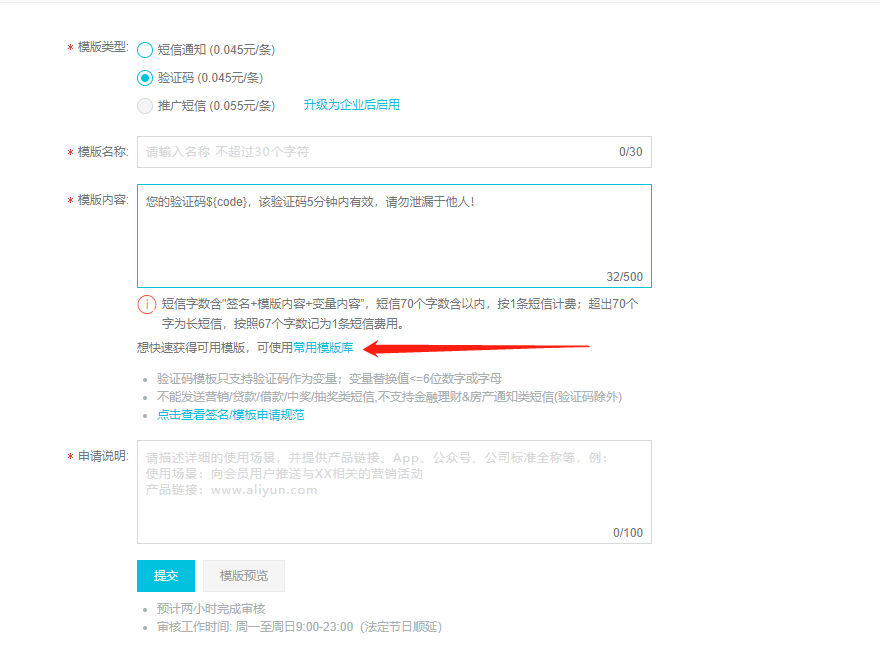Open the 升级为企业后启用 link
The width and height of the screenshot is (880, 653).
(351, 105)
